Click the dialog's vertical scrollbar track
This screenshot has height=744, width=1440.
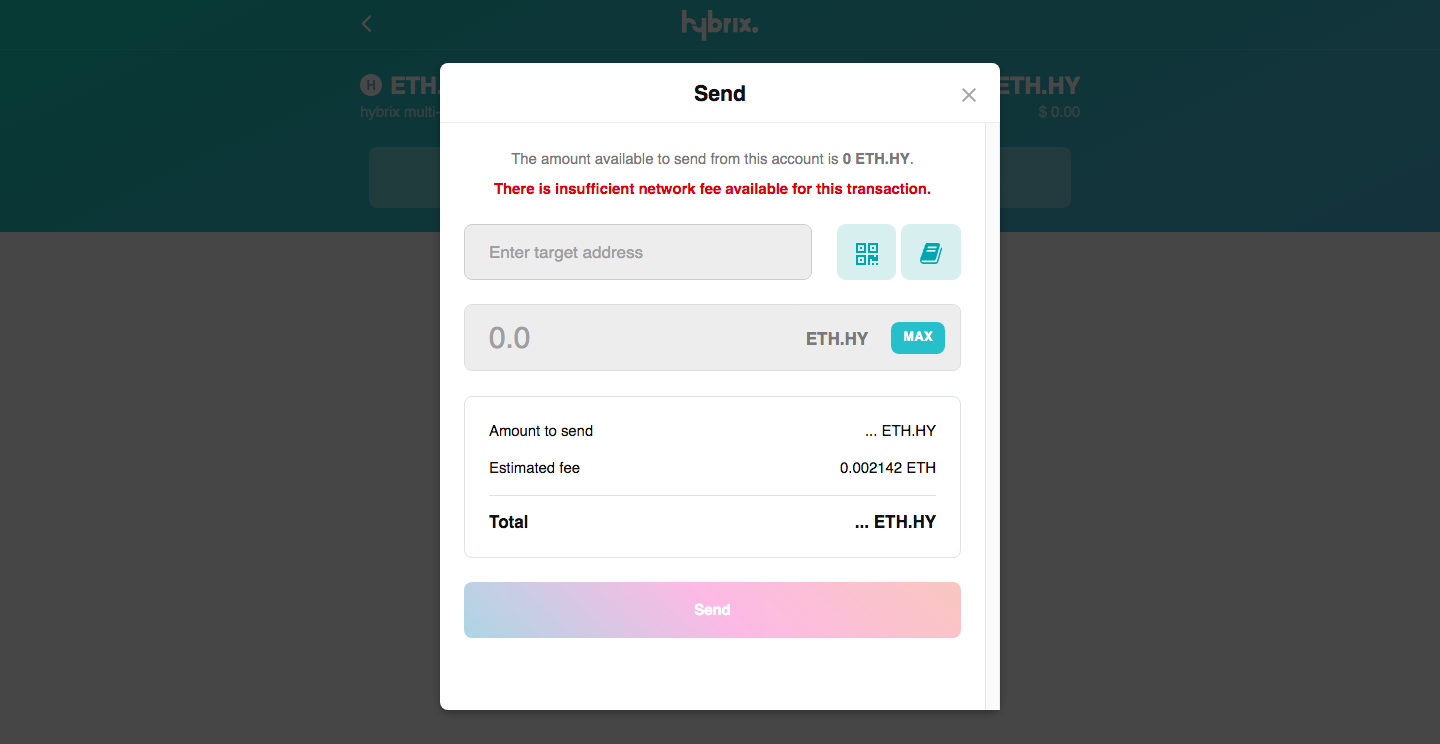click(x=992, y=400)
